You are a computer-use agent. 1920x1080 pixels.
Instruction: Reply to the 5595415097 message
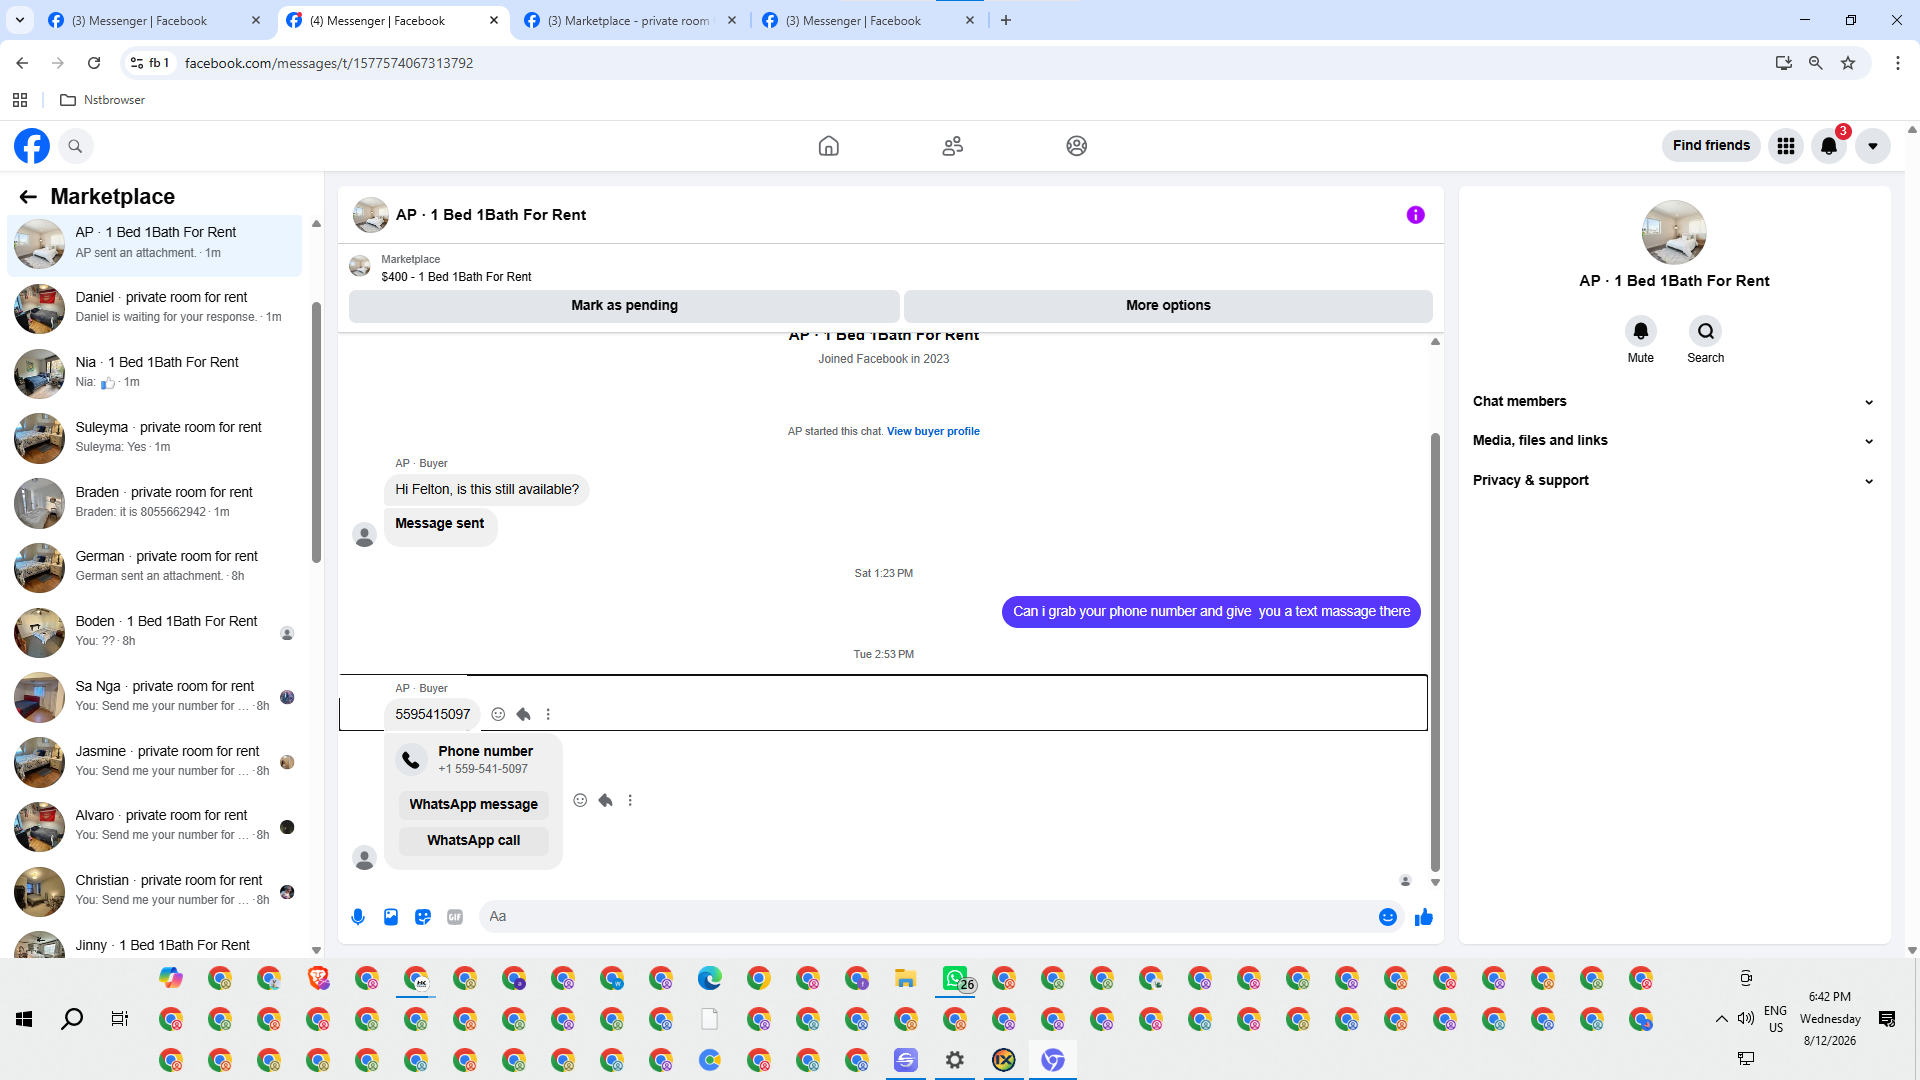click(x=523, y=714)
